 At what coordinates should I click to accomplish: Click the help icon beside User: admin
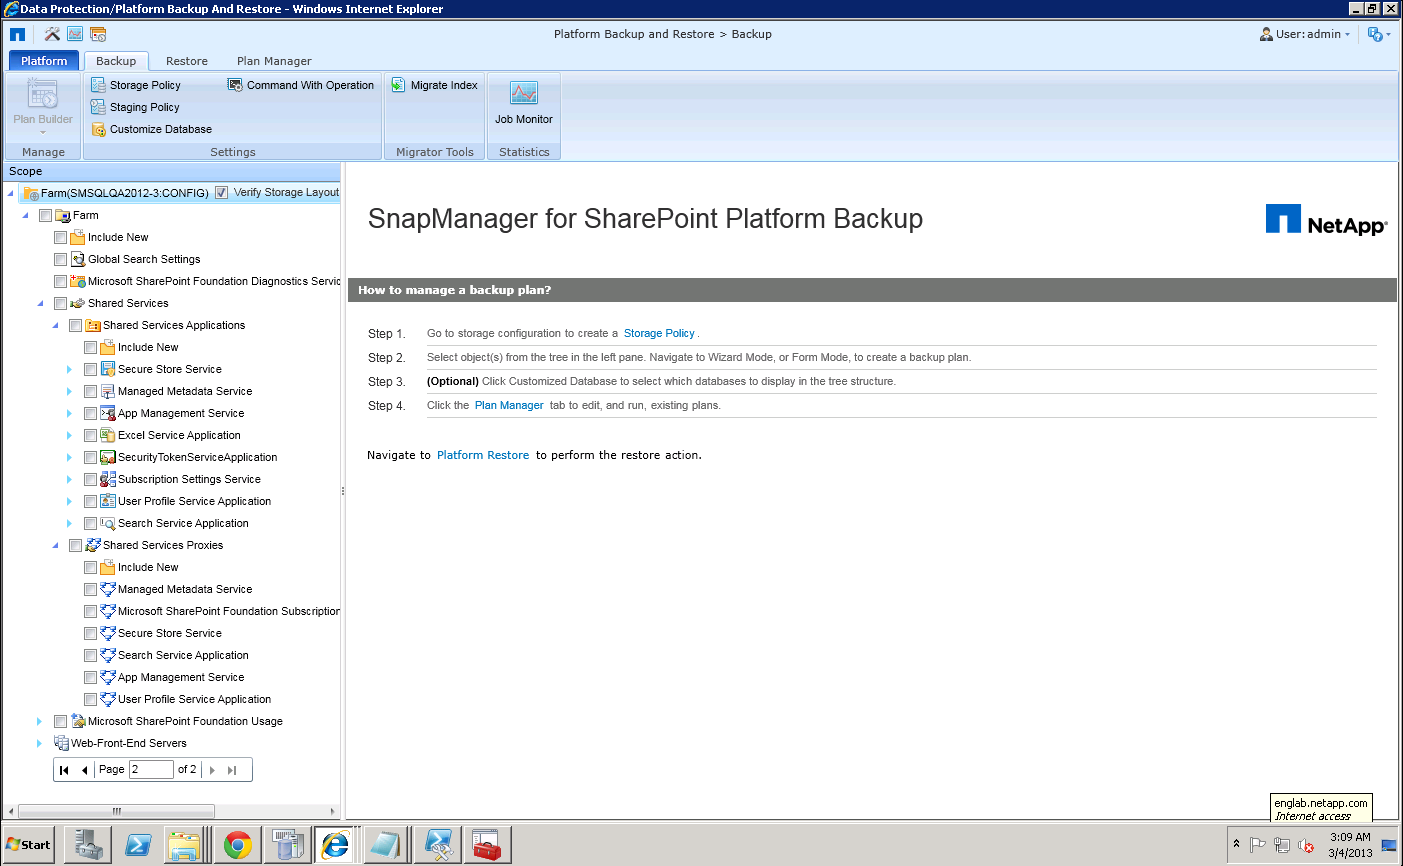click(1377, 34)
